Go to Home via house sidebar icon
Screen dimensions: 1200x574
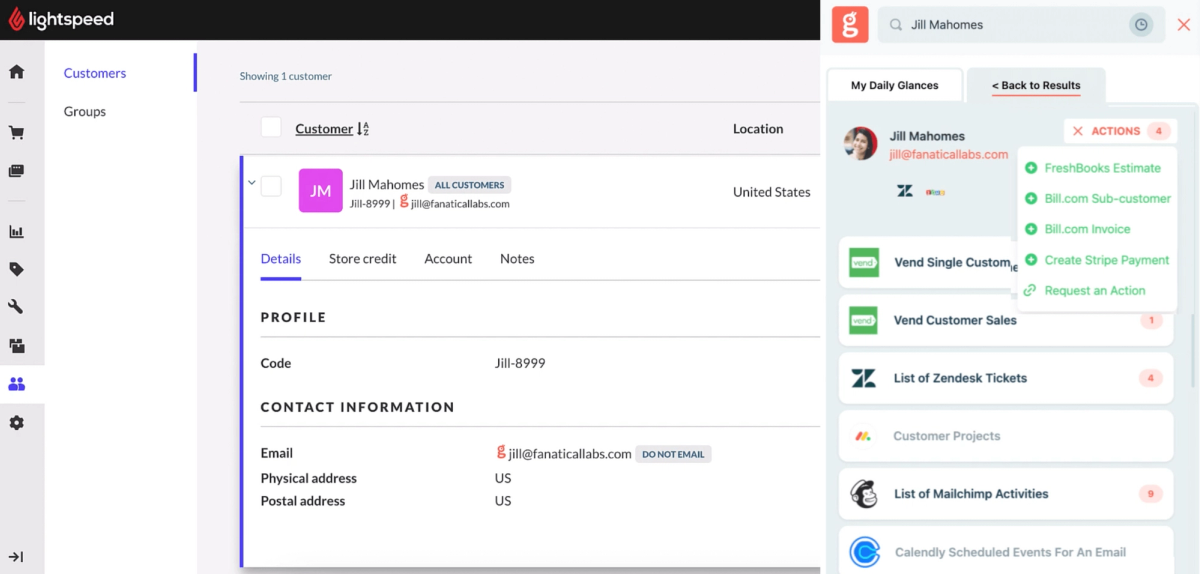pos(16,72)
